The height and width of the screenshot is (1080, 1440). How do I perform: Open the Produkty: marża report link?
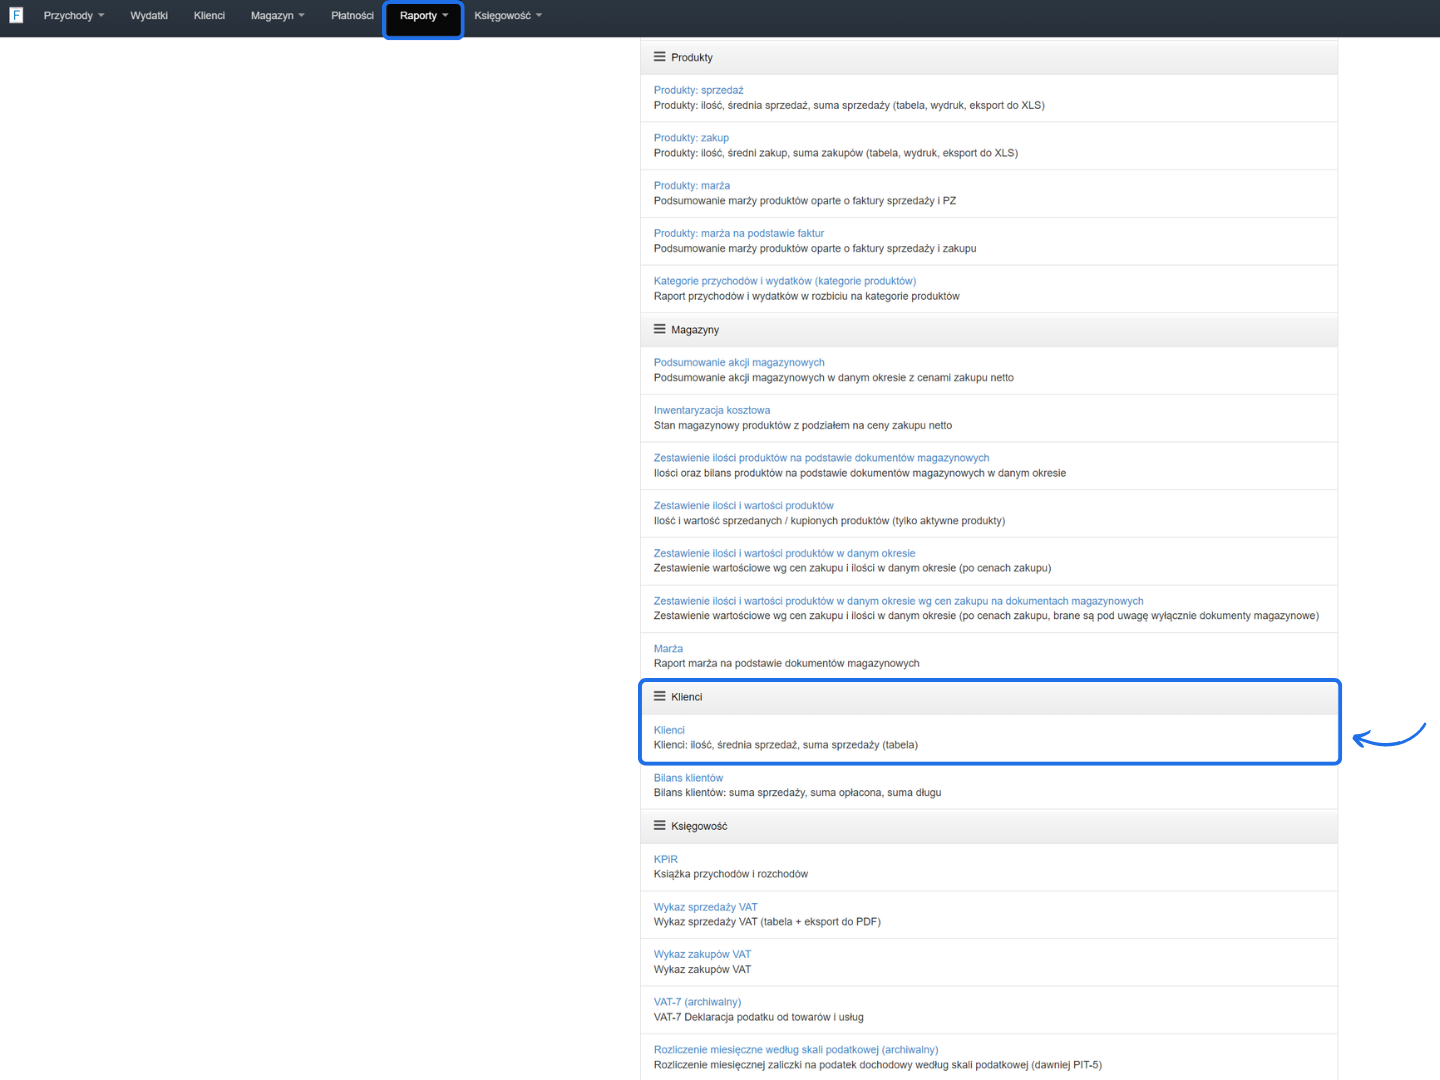tap(691, 186)
